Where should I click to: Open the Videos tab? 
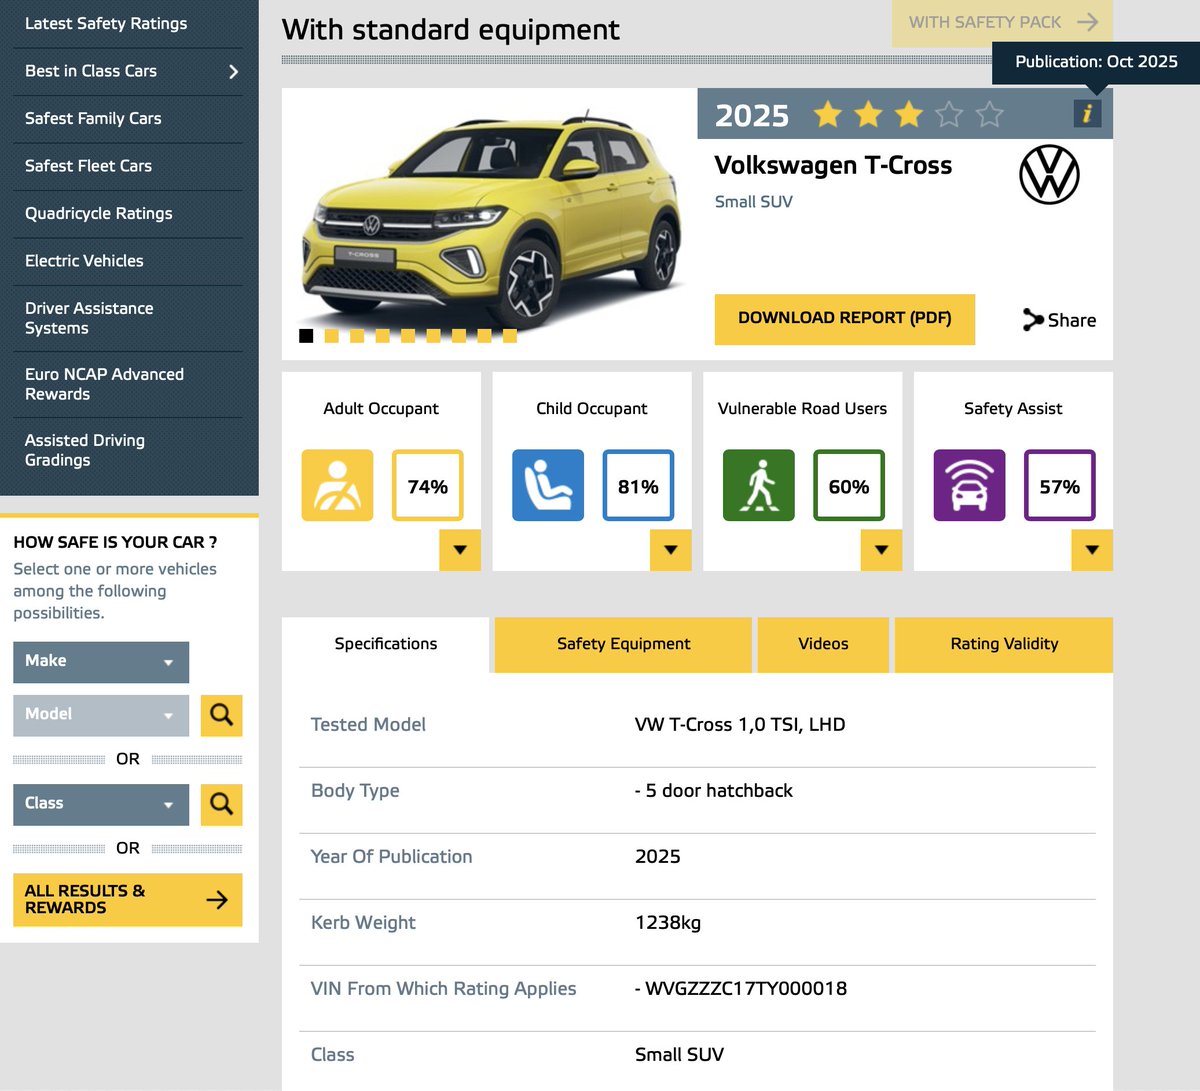point(823,644)
